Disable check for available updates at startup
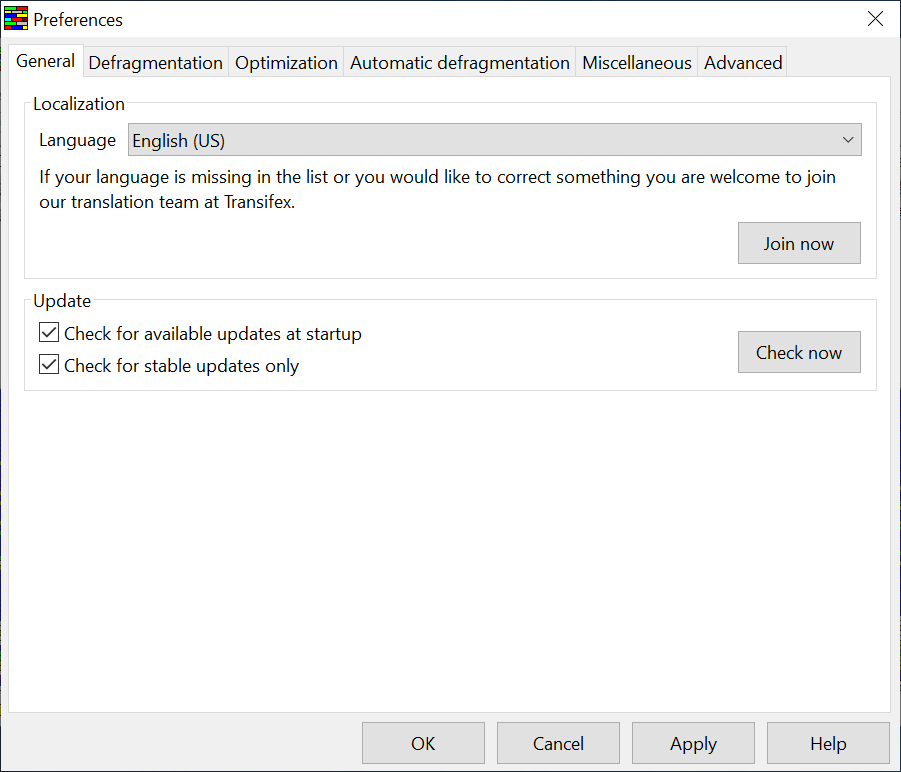The height and width of the screenshot is (772, 901). [x=49, y=333]
